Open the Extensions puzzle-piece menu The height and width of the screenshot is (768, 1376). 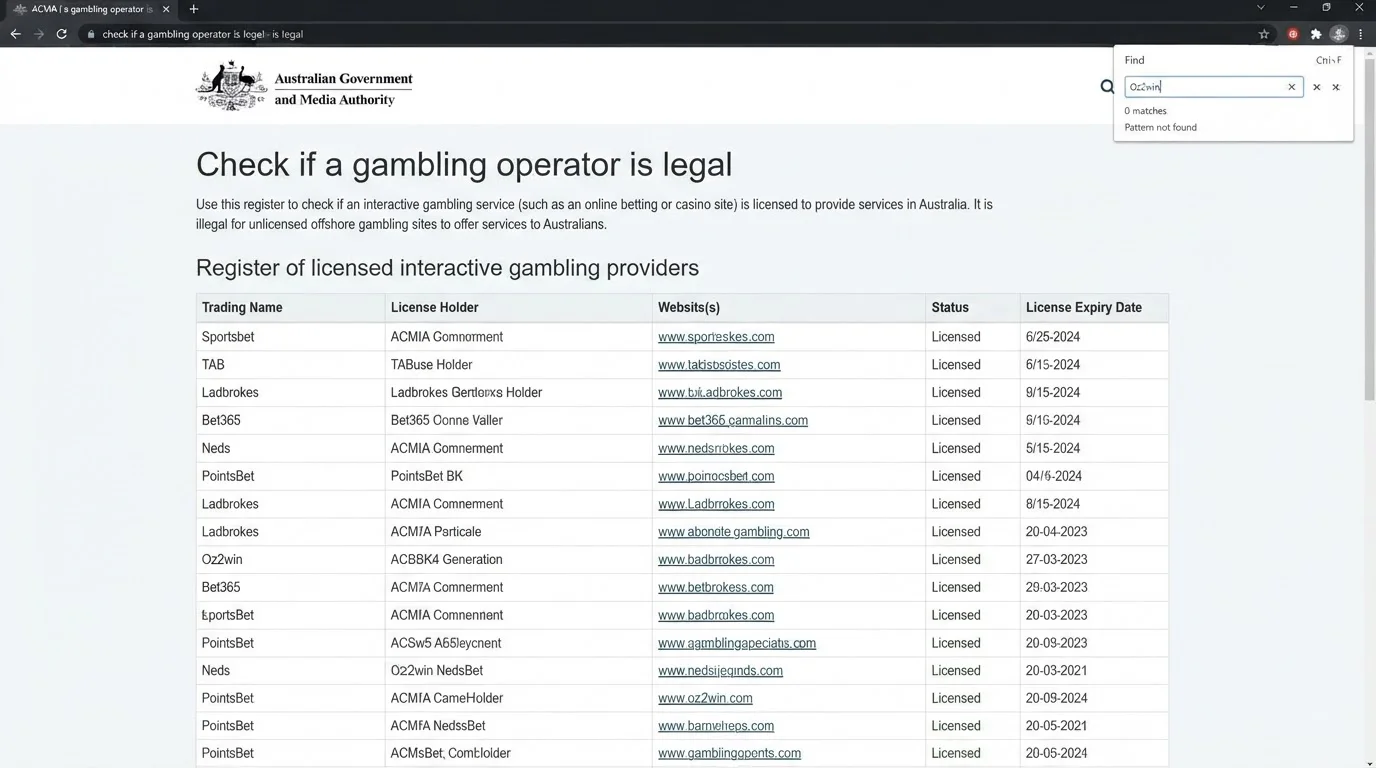[x=1316, y=34]
